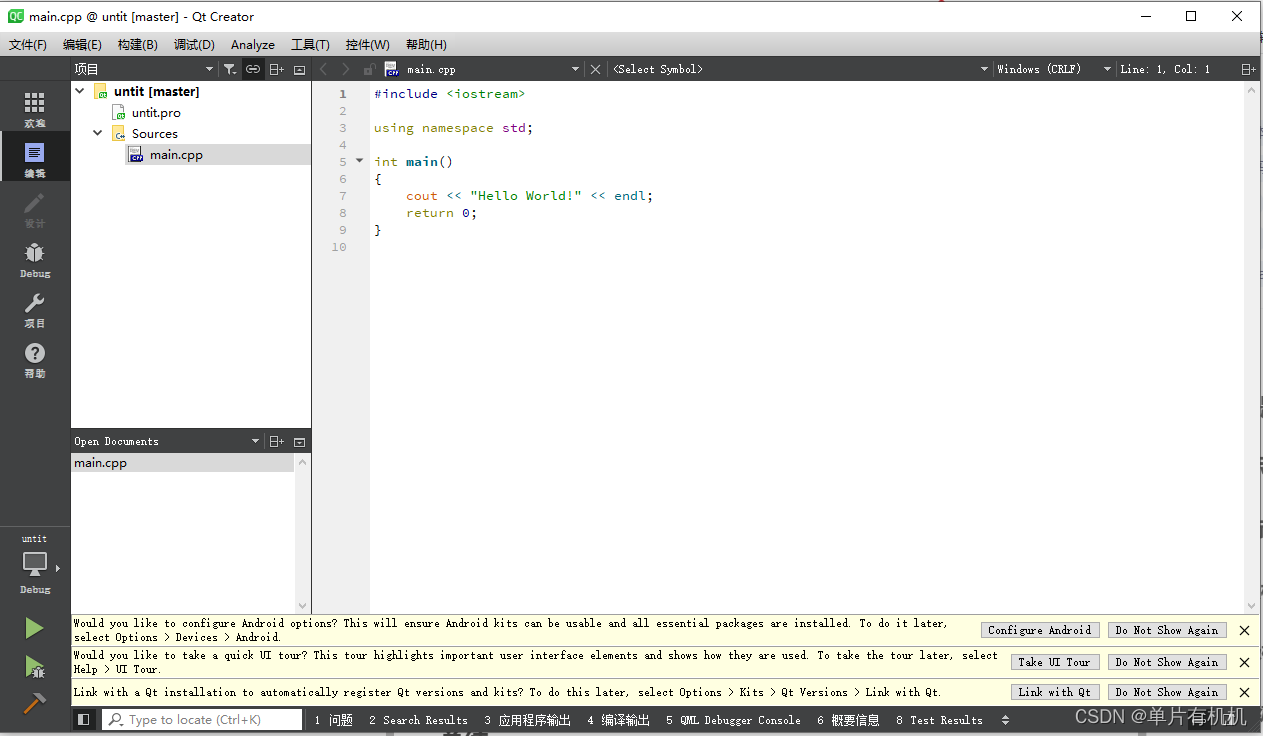Collapse the Sources folder
The image size is (1263, 736).
(98, 133)
